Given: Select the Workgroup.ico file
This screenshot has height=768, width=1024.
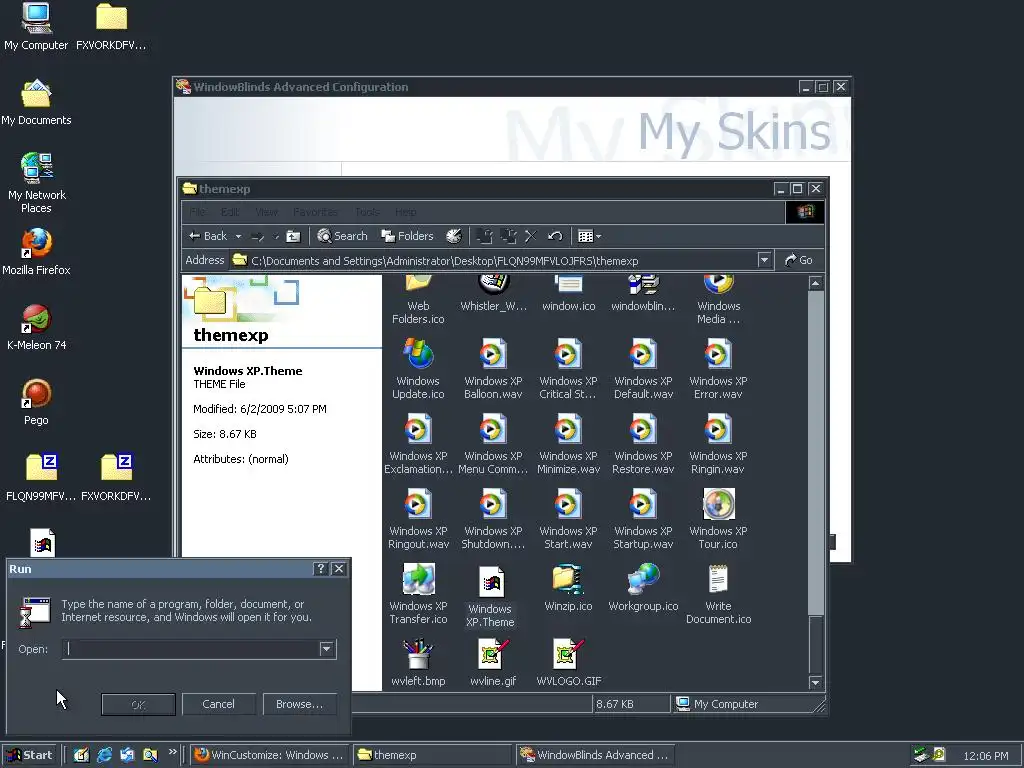Looking at the screenshot, I should pos(643,588).
